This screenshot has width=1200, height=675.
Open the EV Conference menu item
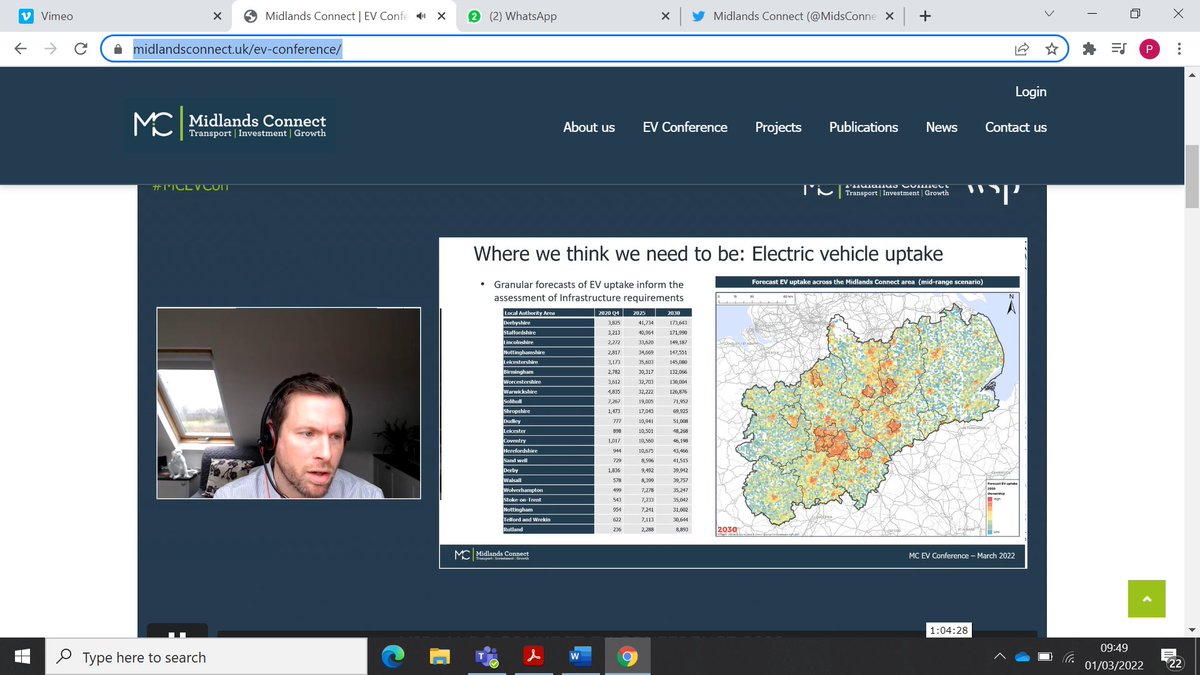click(x=685, y=127)
